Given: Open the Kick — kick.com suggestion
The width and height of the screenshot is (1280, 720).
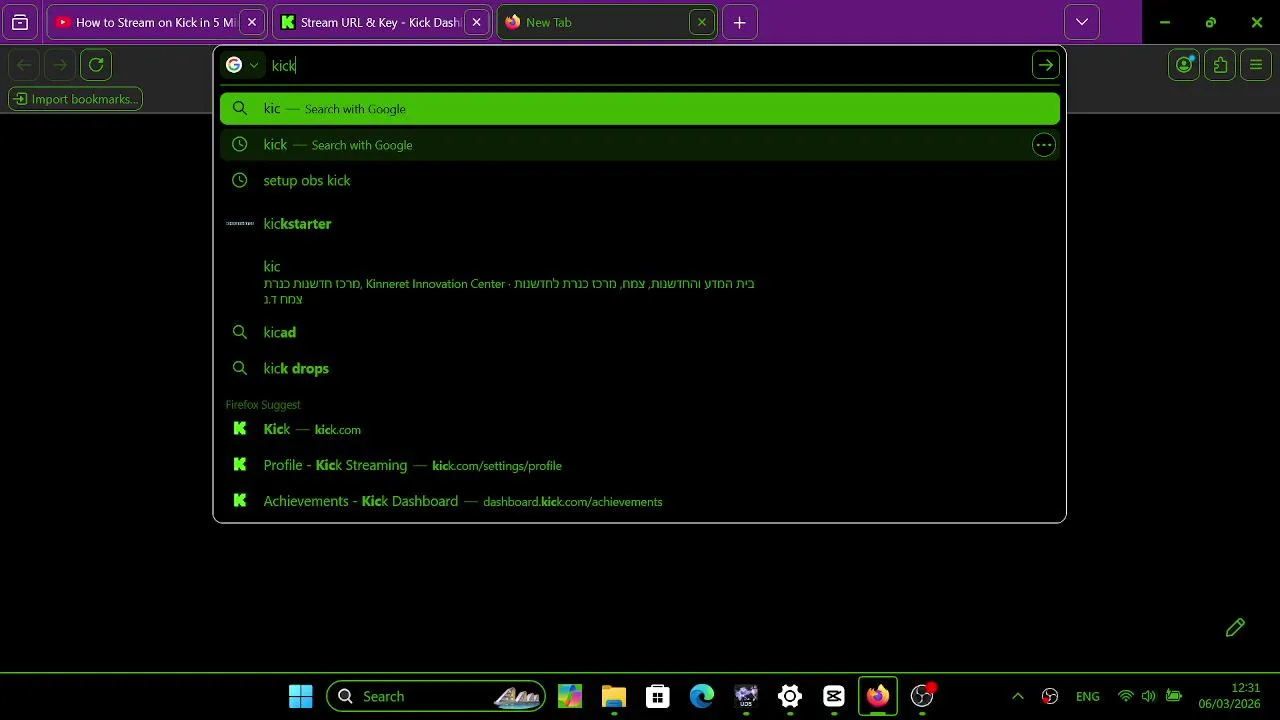Looking at the screenshot, I should coord(640,429).
